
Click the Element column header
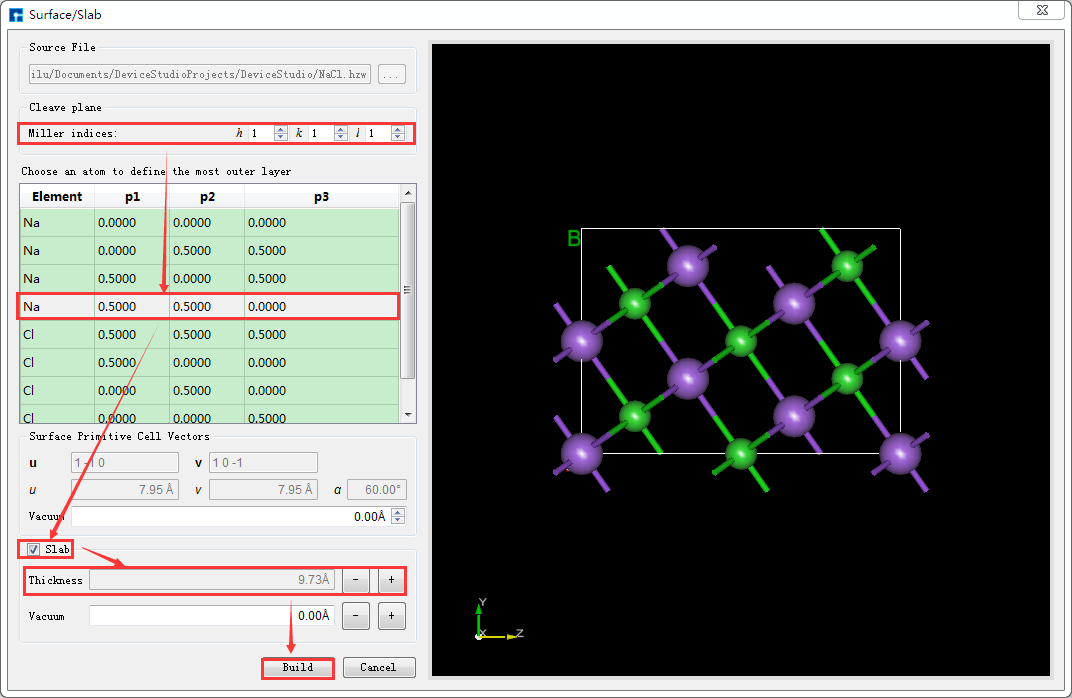[x=57, y=197]
